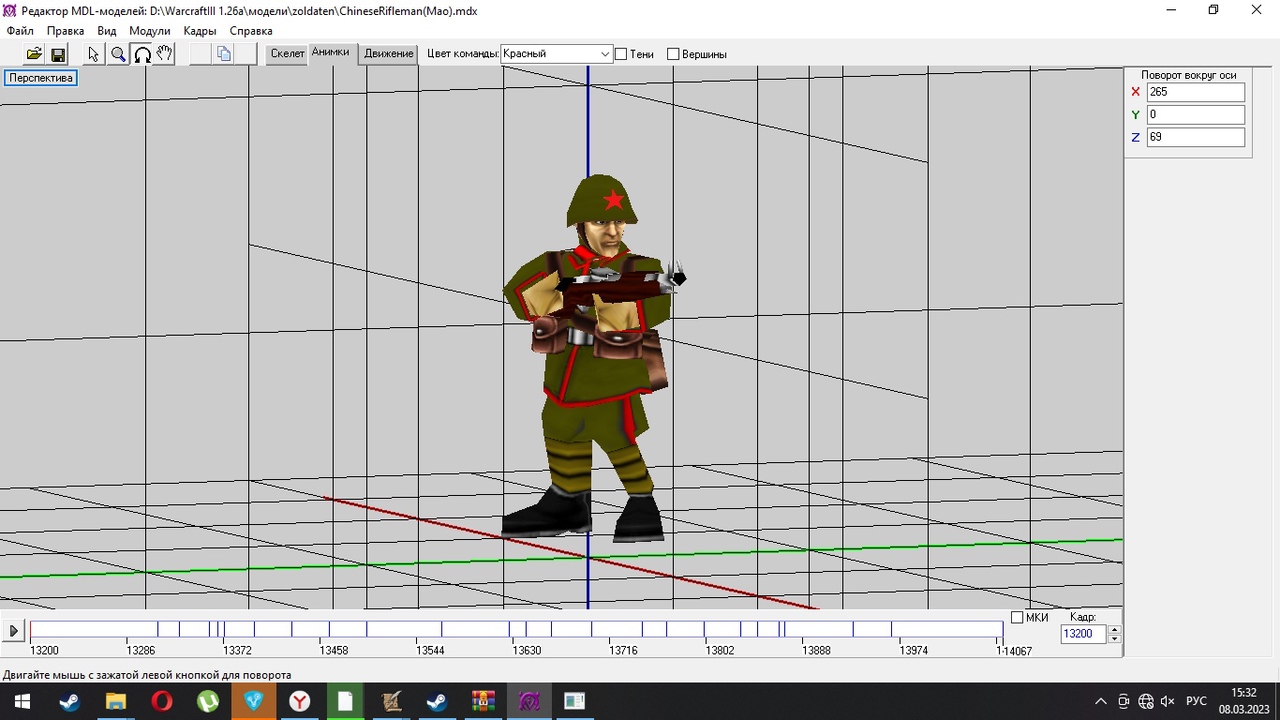Select the hand pan tool
The width and height of the screenshot is (1280, 720).
coord(165,54)
